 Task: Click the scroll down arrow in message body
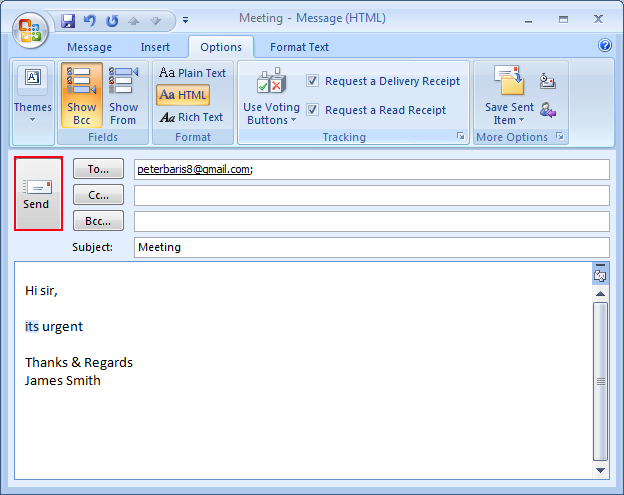[600, 470]
